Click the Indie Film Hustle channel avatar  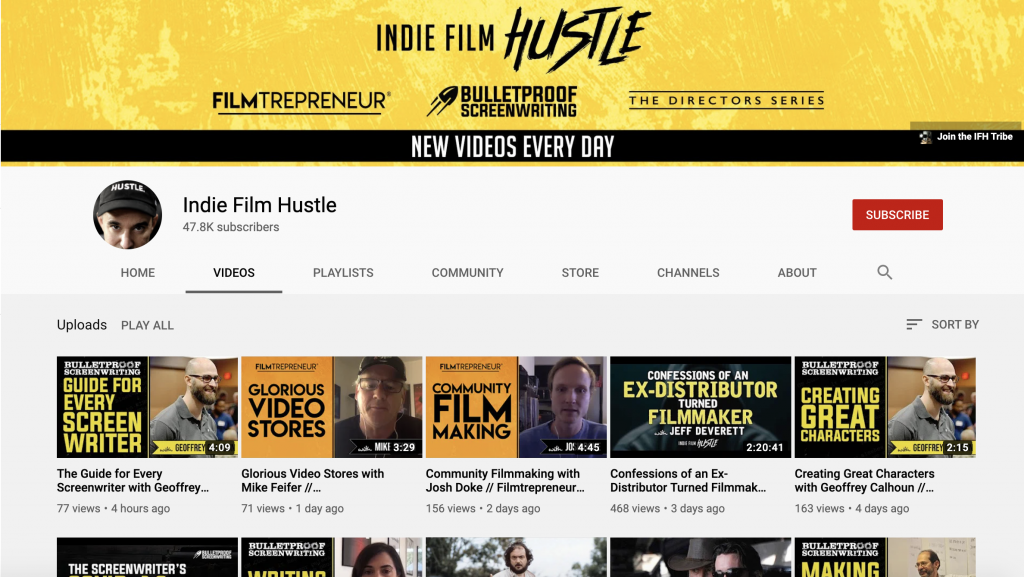pos(127,215)
